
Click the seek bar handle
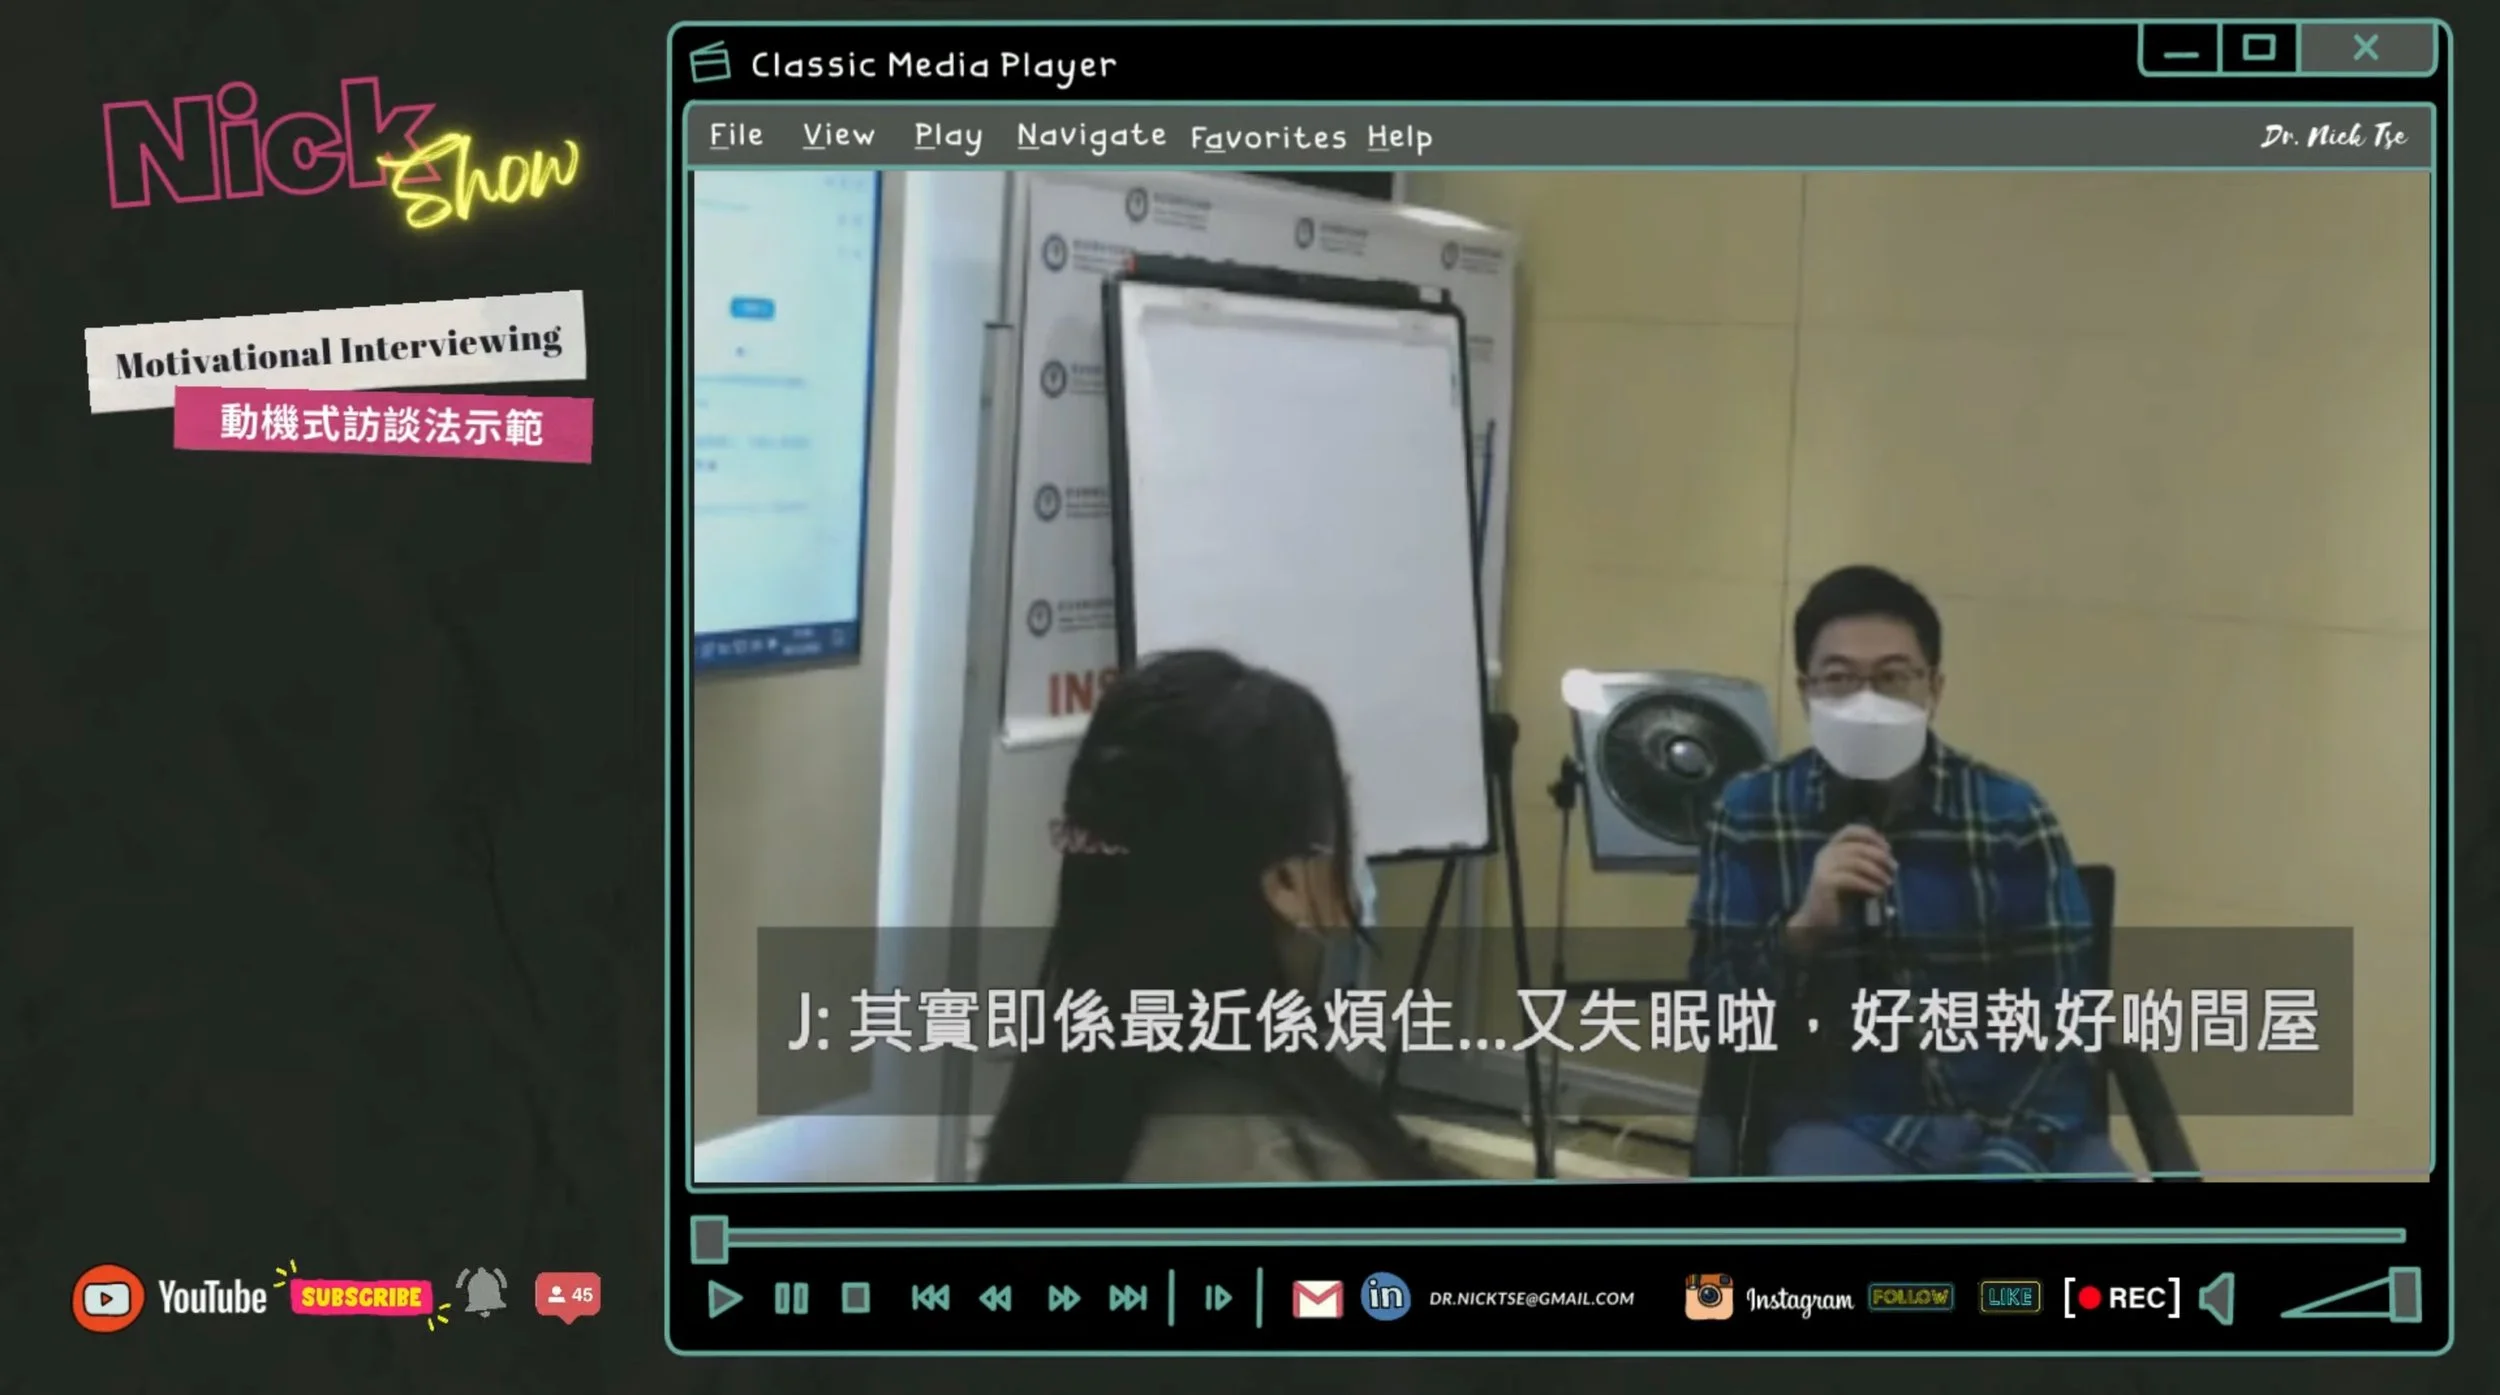tap(709, 1238)
